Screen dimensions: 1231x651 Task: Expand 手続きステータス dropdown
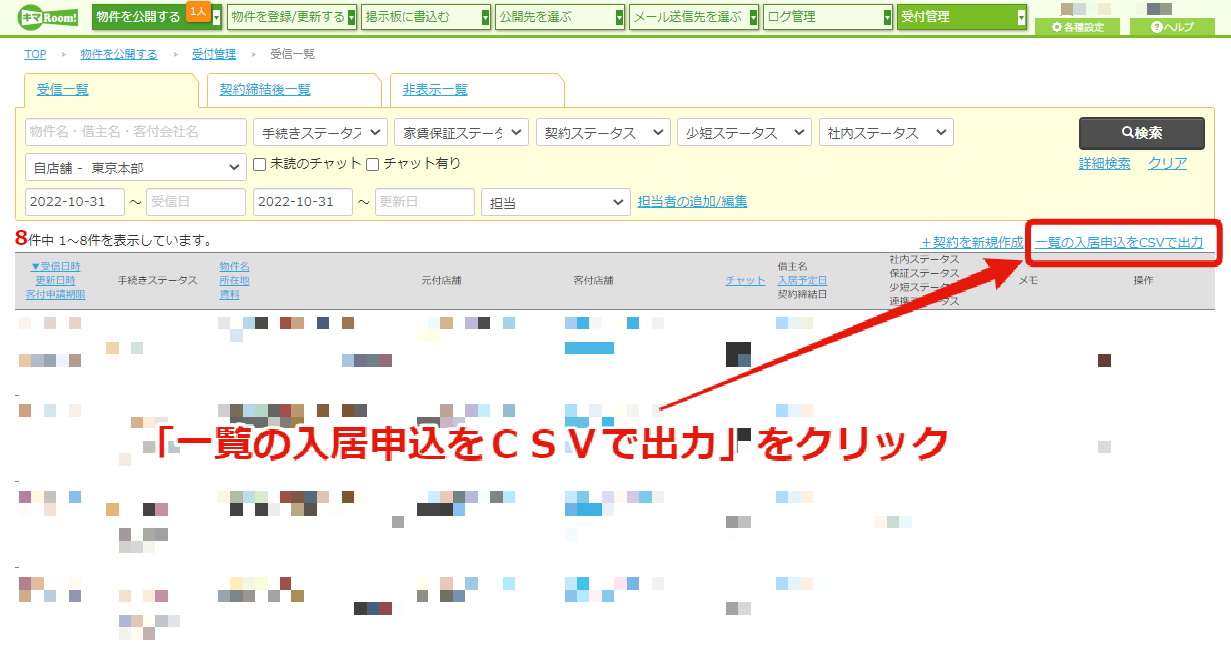(x=320, y=133)
